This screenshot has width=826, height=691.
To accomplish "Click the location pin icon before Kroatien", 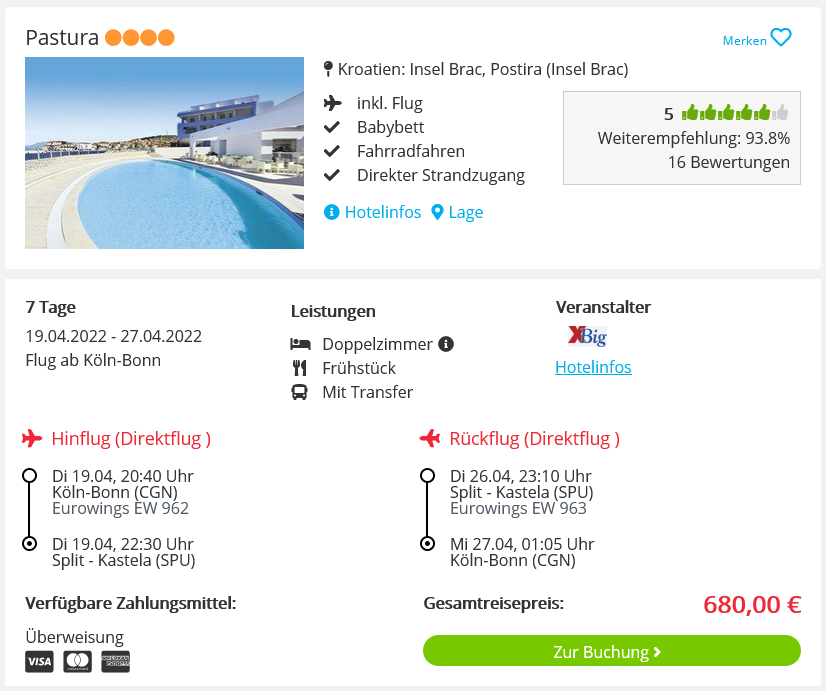I will tap(328, 69).
